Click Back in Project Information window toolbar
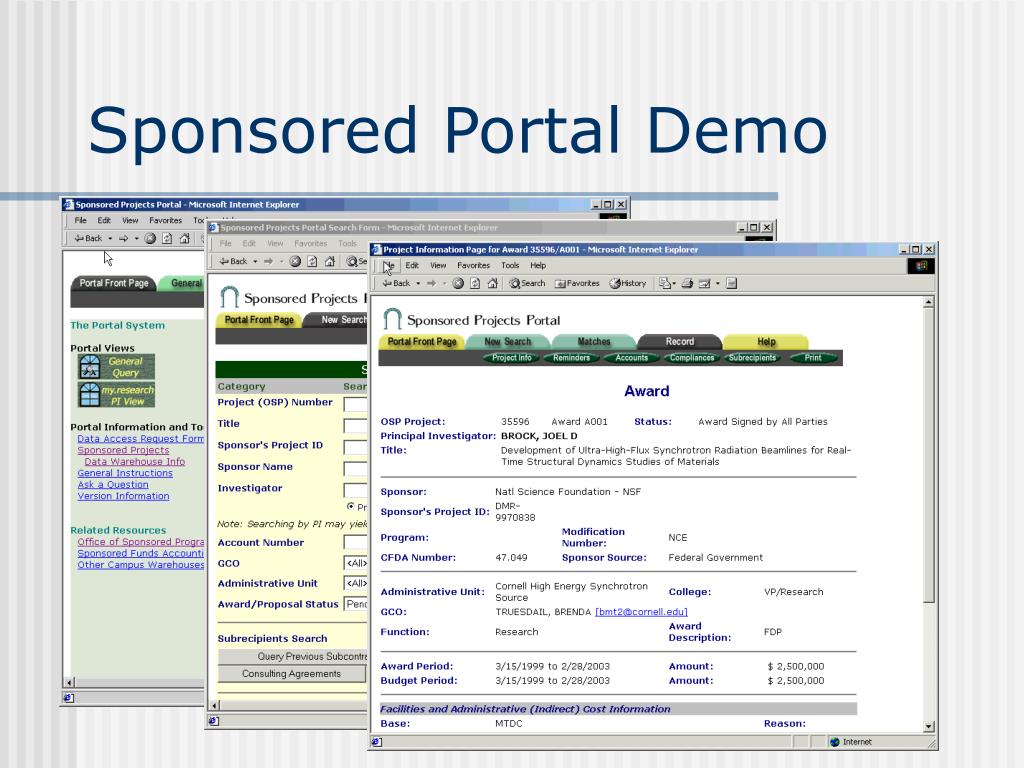1024x768 pixels. coord(396,283)
